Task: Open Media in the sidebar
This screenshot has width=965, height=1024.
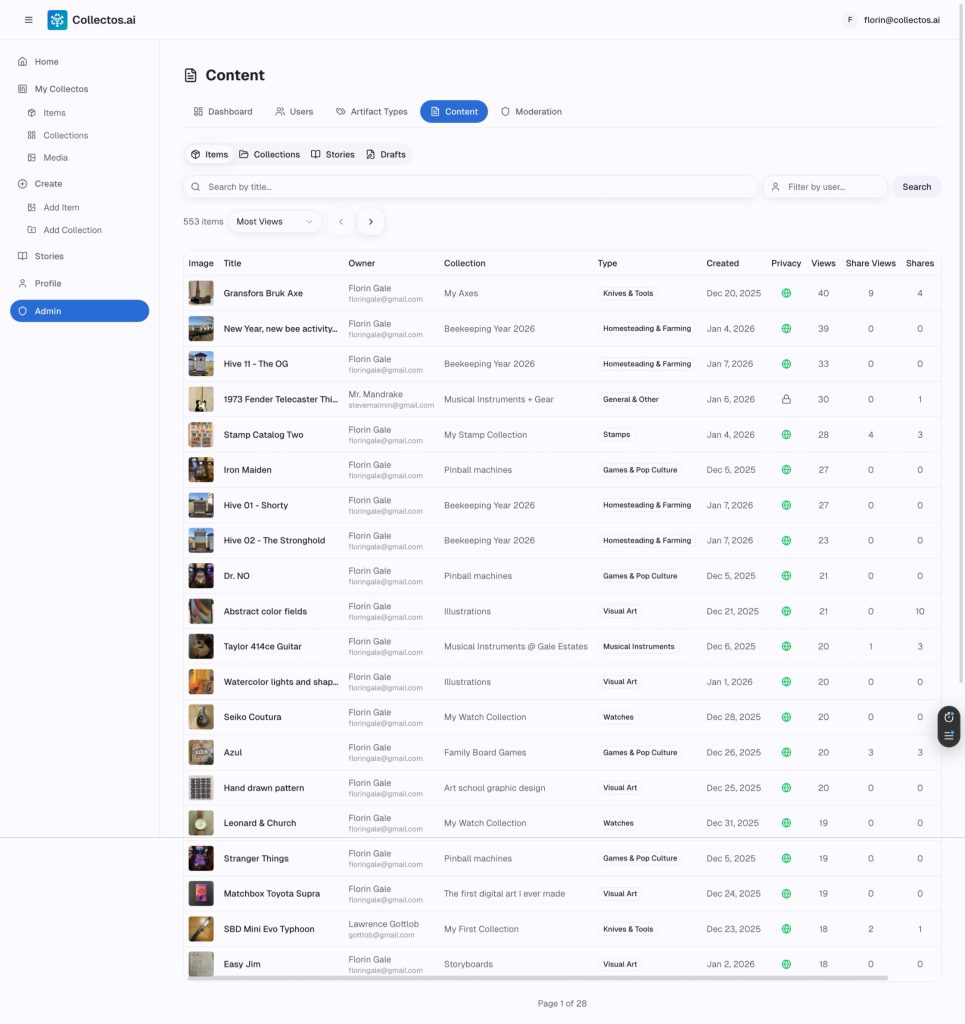Action: click(55, 158)
